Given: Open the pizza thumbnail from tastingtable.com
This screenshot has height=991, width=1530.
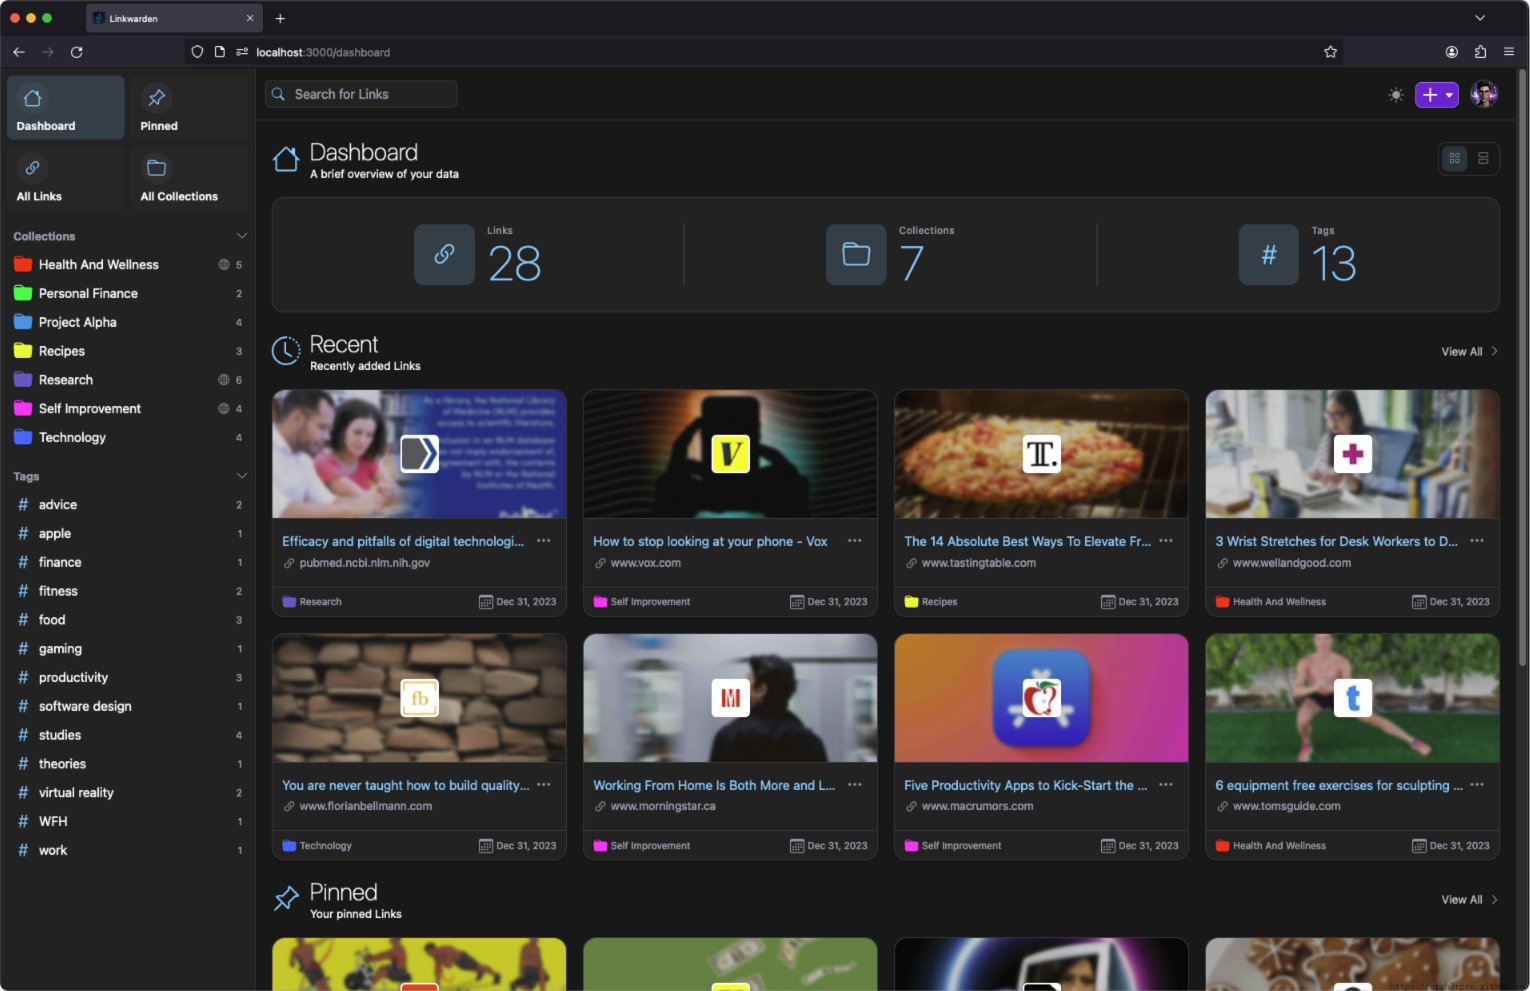Looking at the screenshot, I should 1041,454.
